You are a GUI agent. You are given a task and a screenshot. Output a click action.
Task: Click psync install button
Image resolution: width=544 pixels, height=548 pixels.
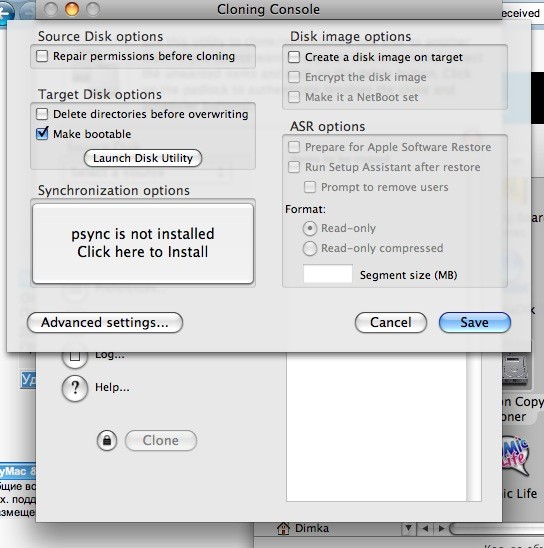pos(143,243)
